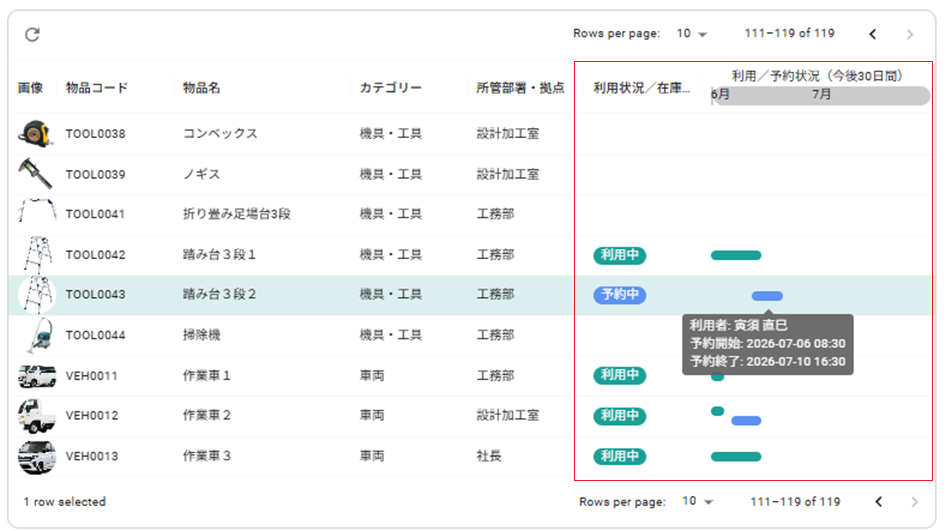Open thumbnail of VEH0013 van

coord(37,457)
